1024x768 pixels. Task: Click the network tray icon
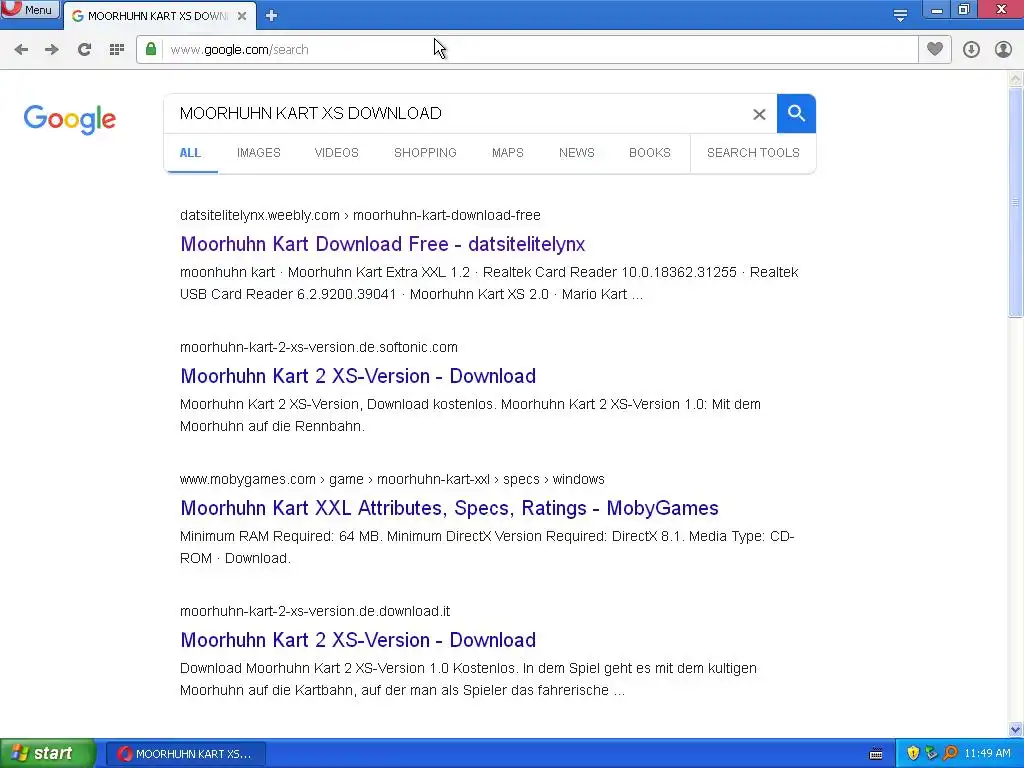[x=931, y=753]
